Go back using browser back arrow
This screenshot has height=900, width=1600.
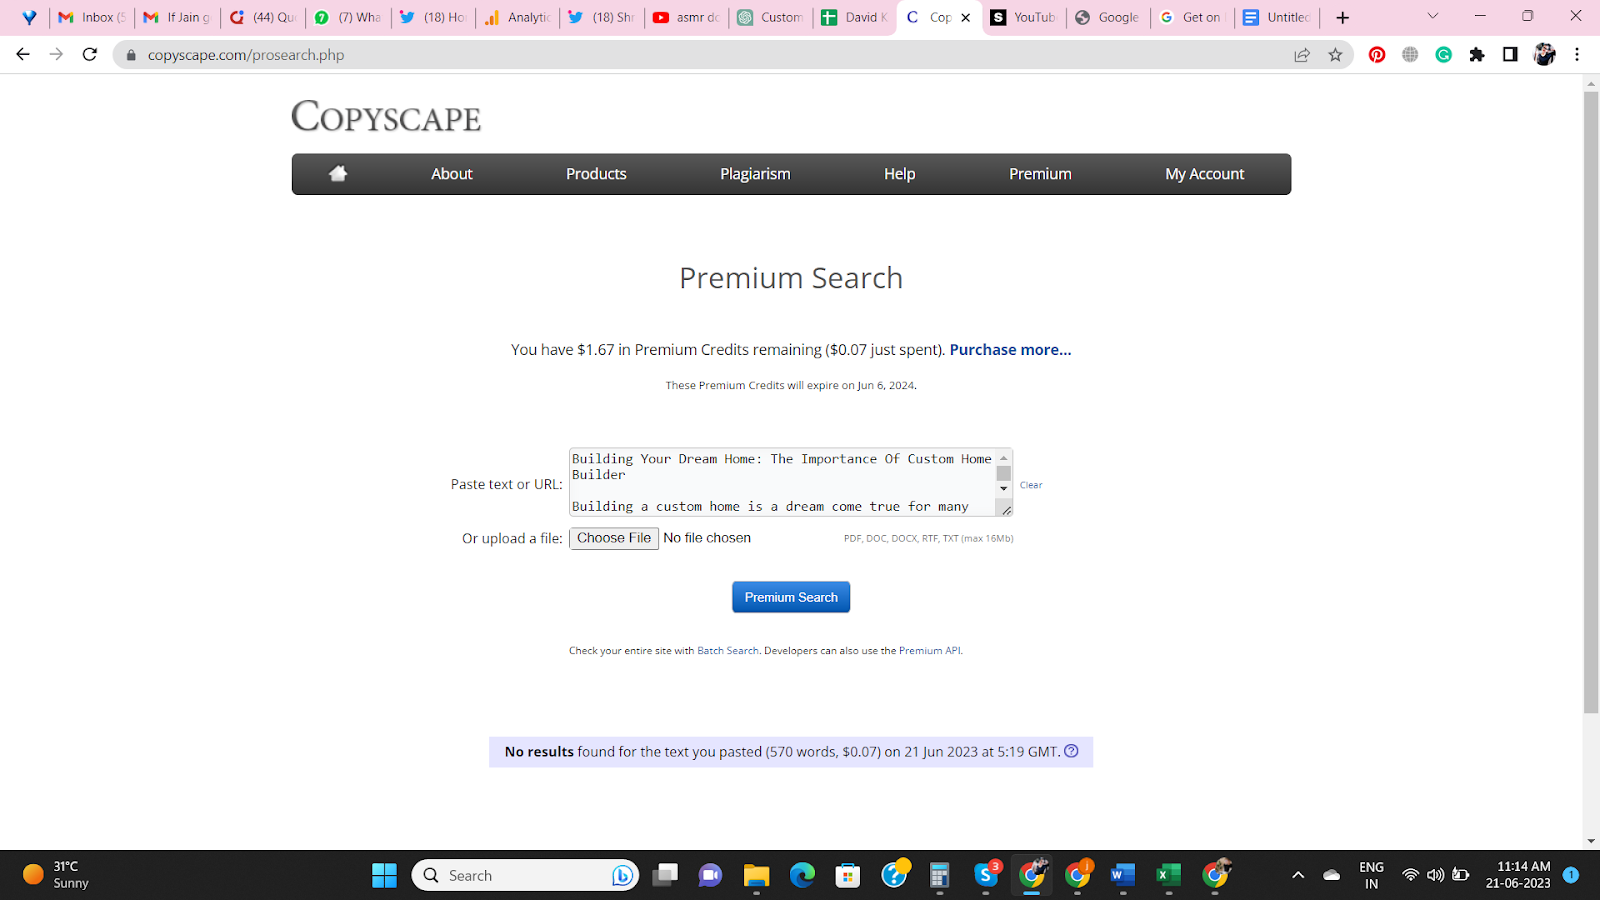(x=23, y=55)
